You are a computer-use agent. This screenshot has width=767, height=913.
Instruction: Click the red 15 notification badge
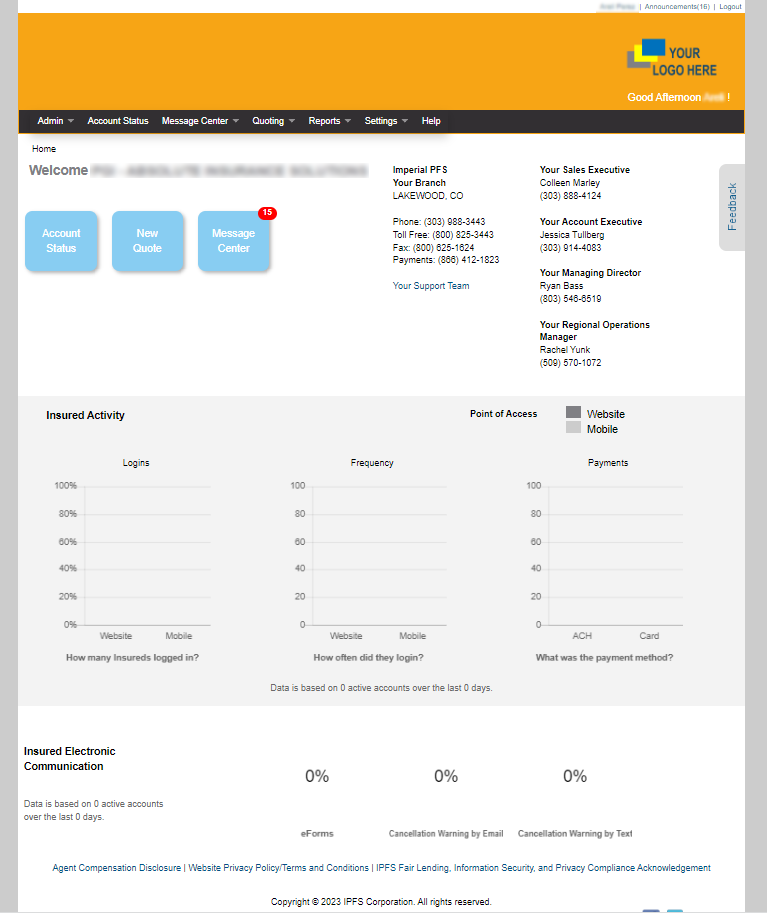(x=267, y=213)
